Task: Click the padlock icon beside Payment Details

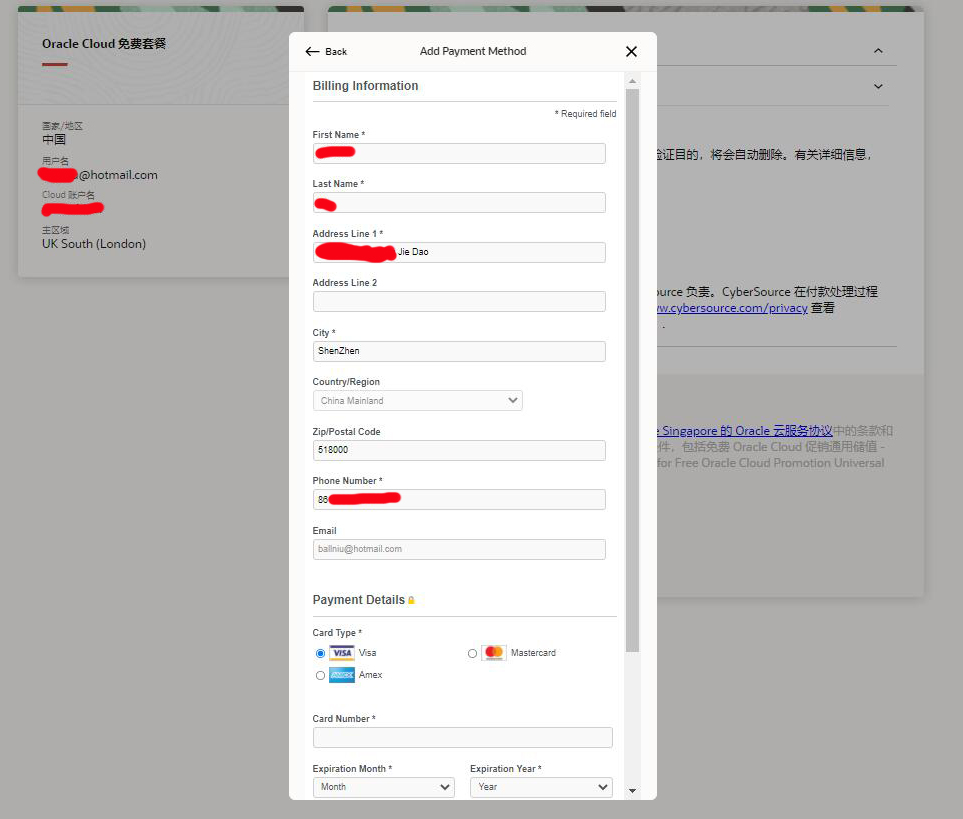Action: tap(411, 600)
